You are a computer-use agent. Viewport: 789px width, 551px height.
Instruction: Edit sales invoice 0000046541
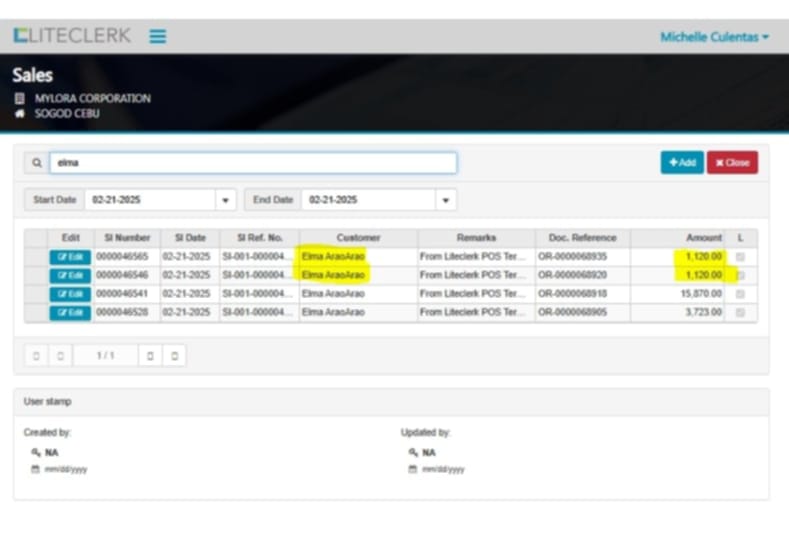[70, 294]
